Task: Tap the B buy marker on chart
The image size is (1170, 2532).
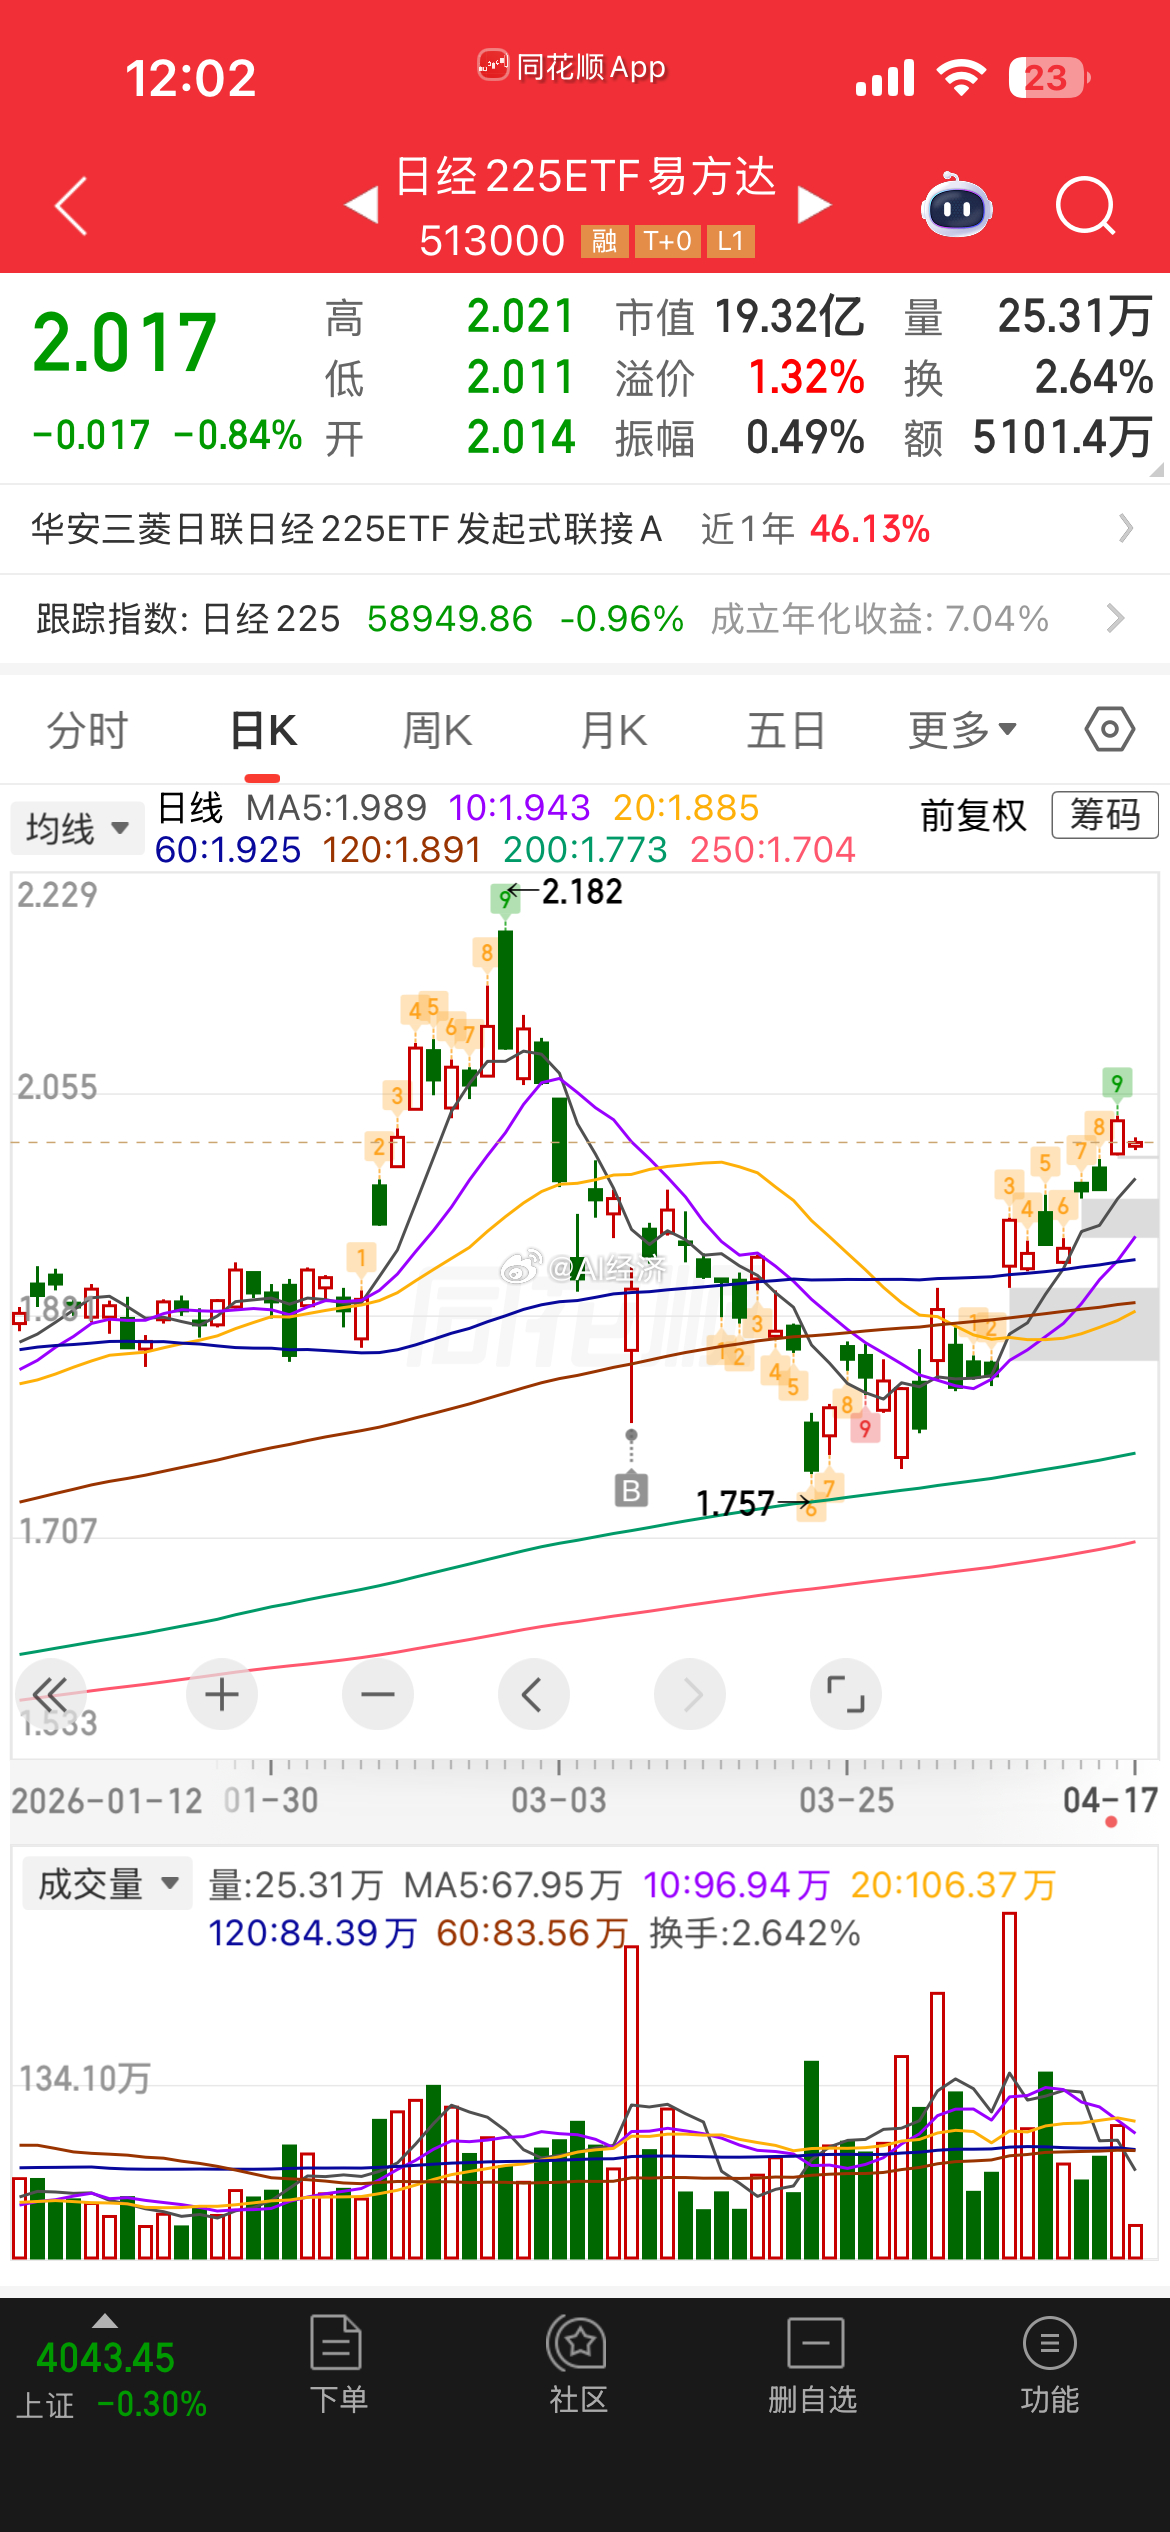Action: click(x=631, y=1490)
